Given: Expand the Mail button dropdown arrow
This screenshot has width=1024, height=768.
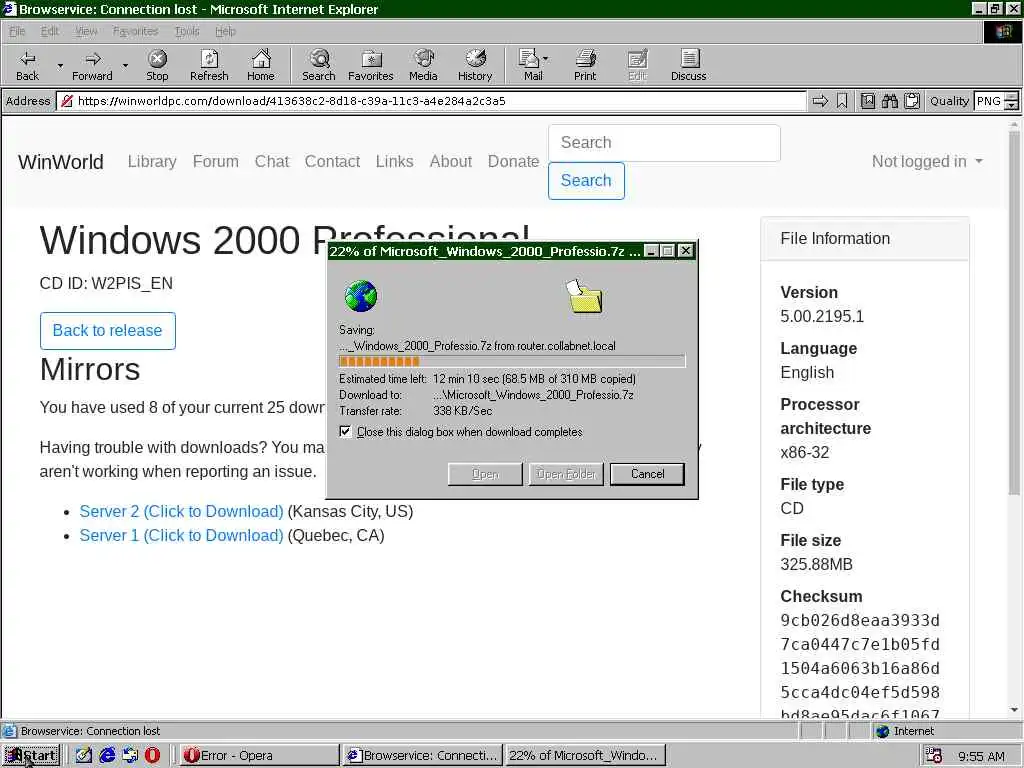Looking at the screenshot, I should click(546, 59).
